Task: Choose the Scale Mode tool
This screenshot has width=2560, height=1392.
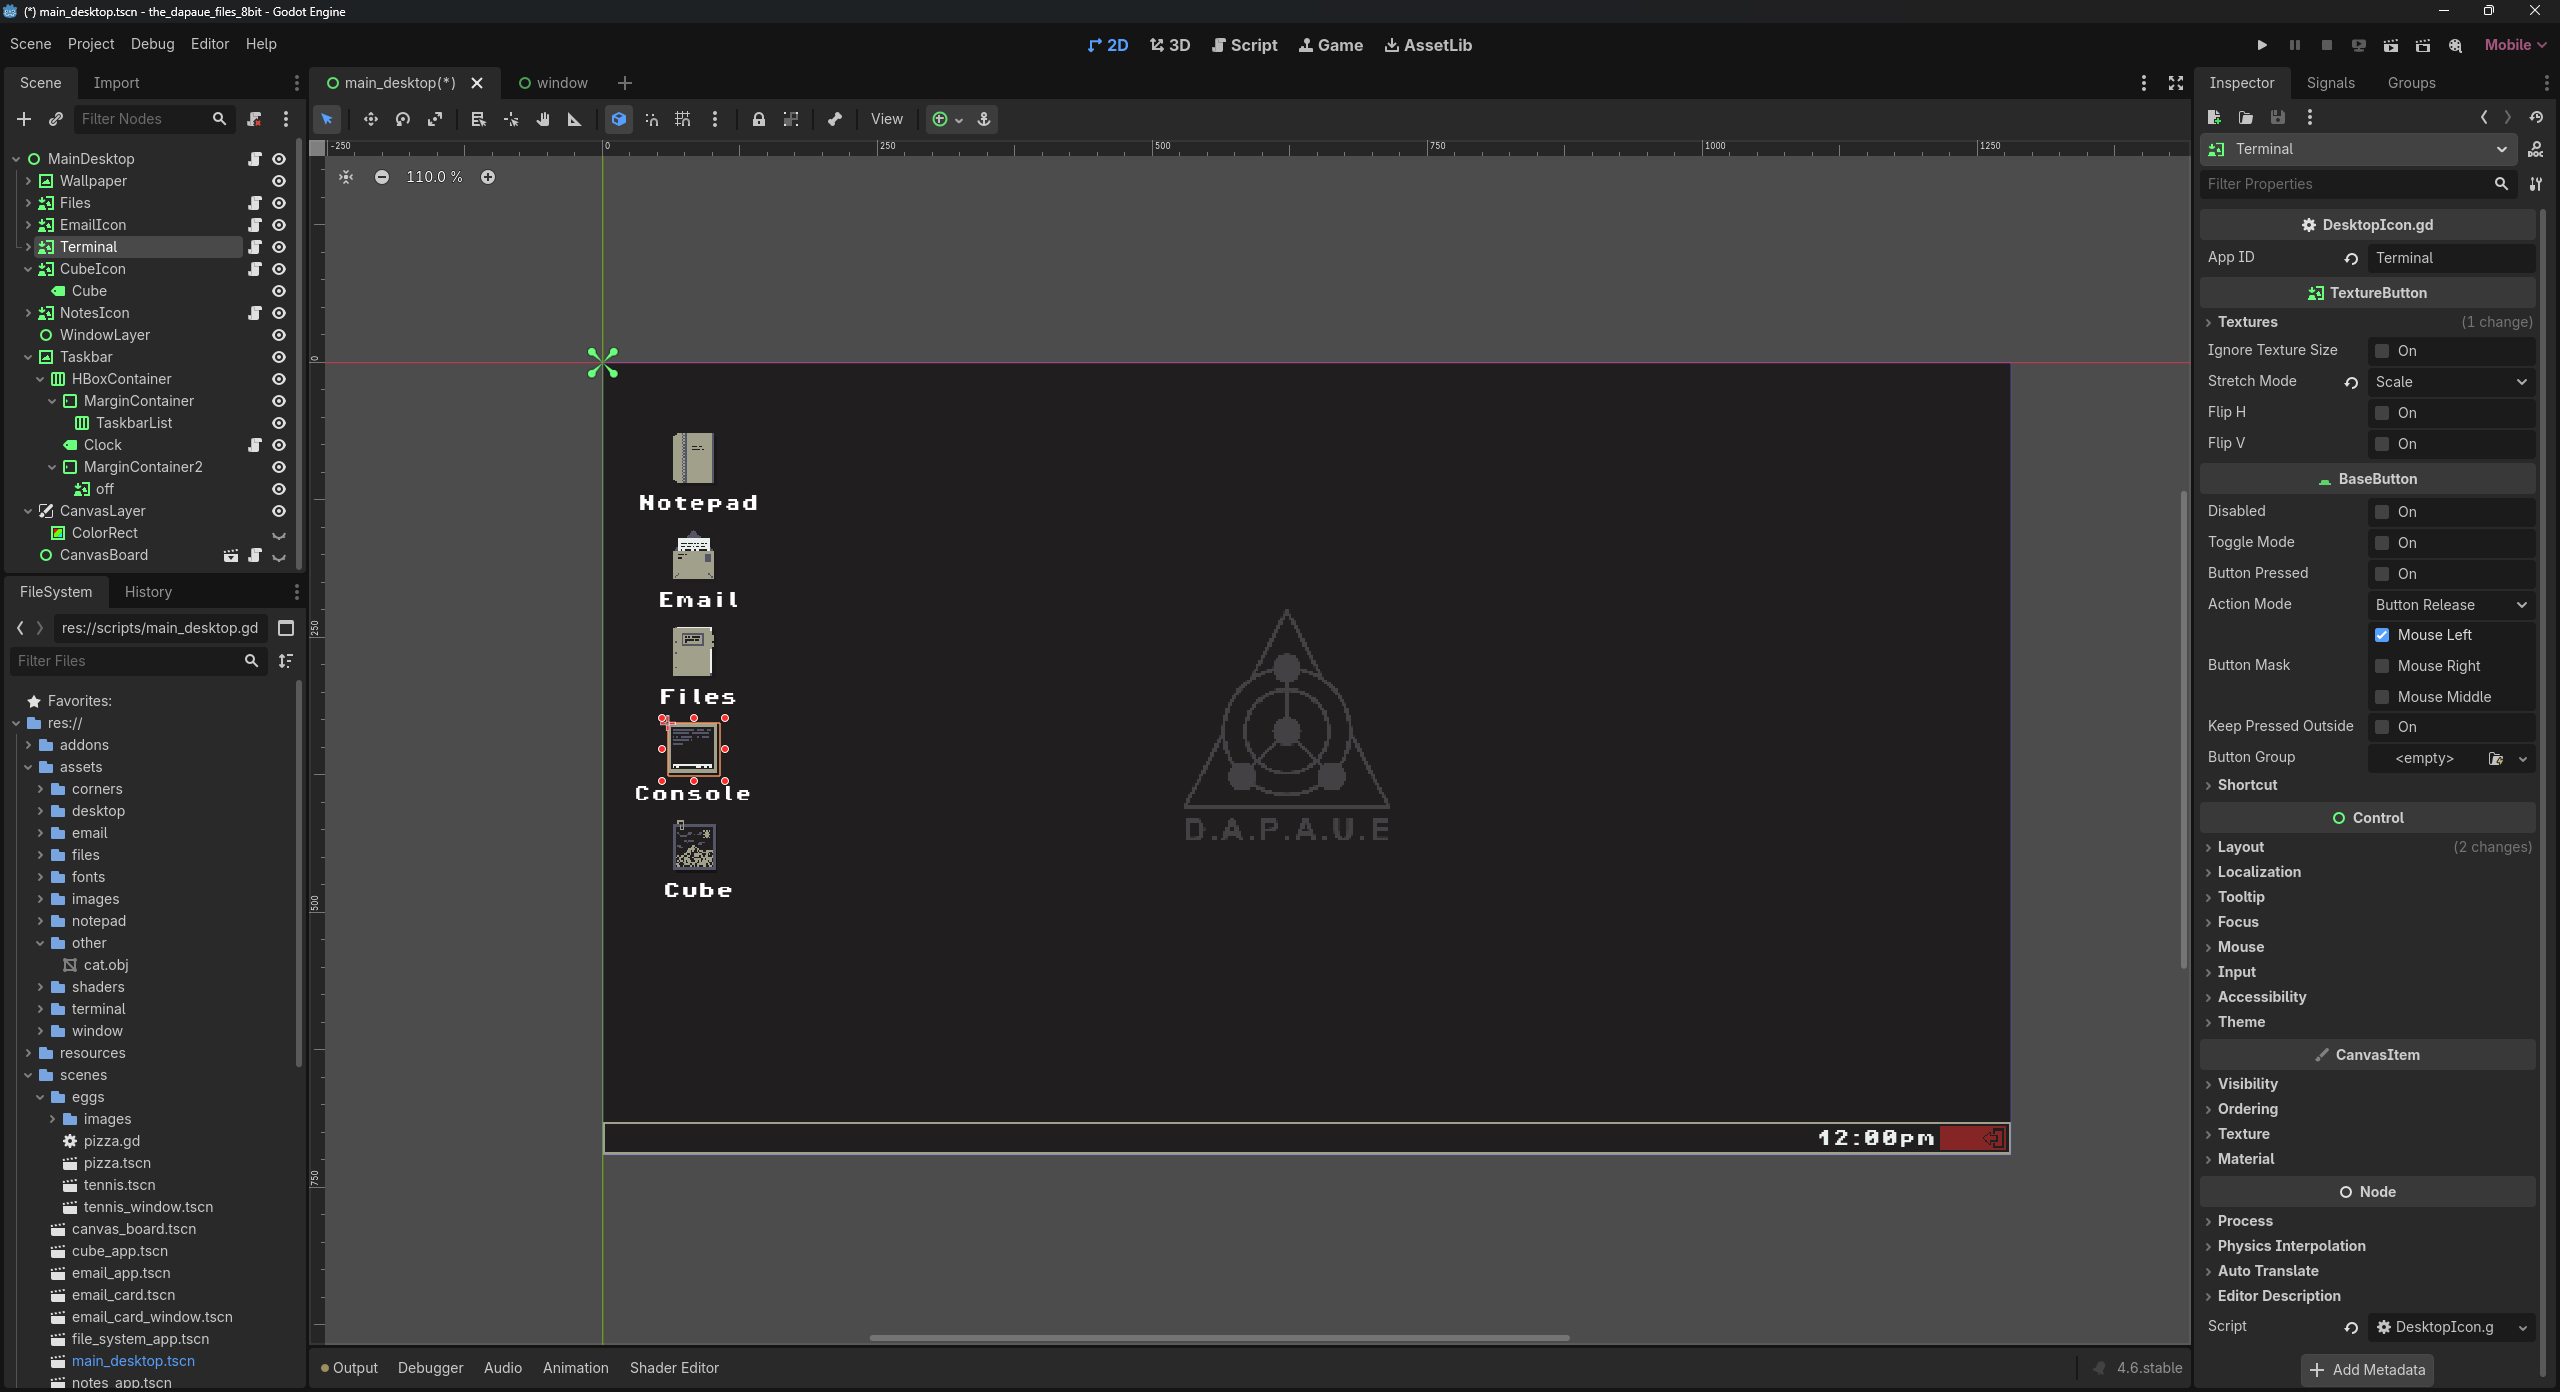Action: [435, 119]
